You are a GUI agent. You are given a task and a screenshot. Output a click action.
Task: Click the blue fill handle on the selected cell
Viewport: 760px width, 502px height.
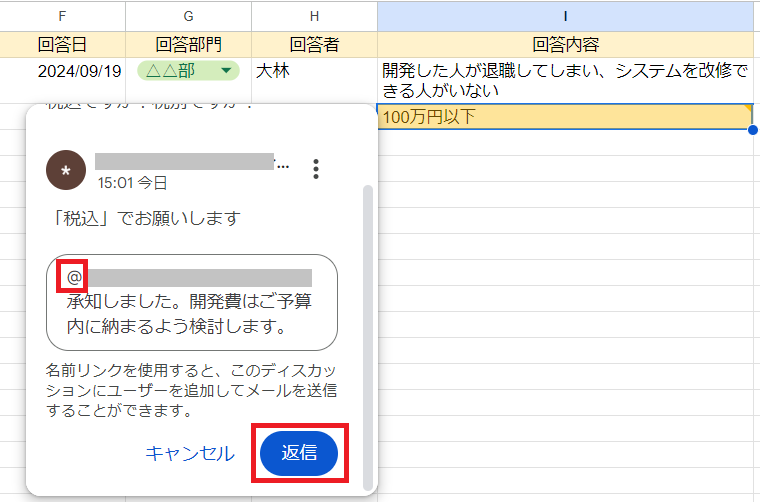752,130
